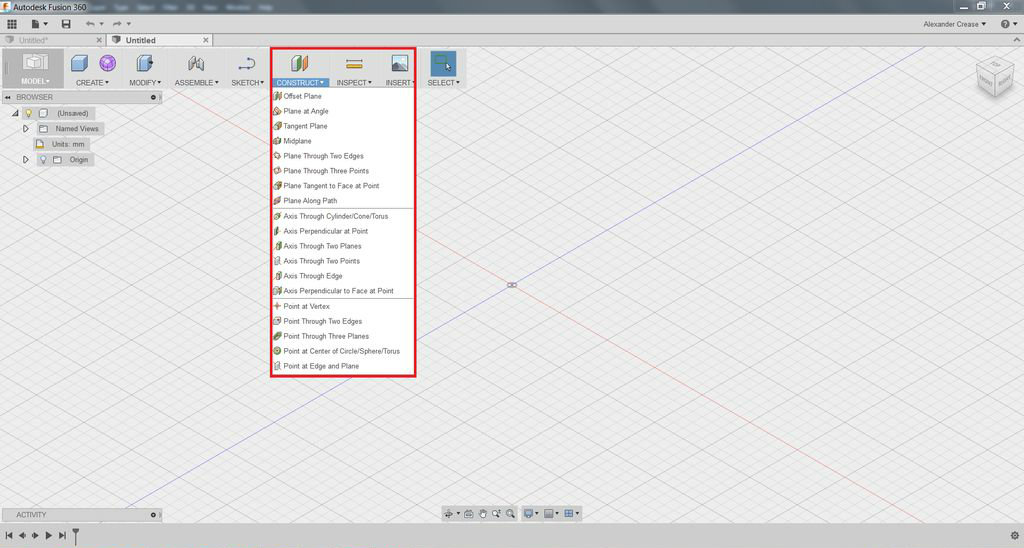
Task: Save the design with disk icon
Action: (x=66, y=24)
